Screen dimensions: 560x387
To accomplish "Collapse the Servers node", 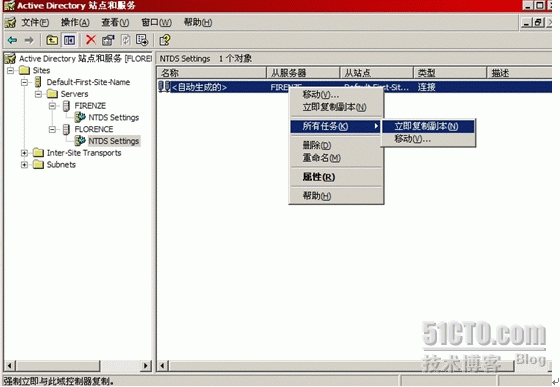I will point(38,94).
